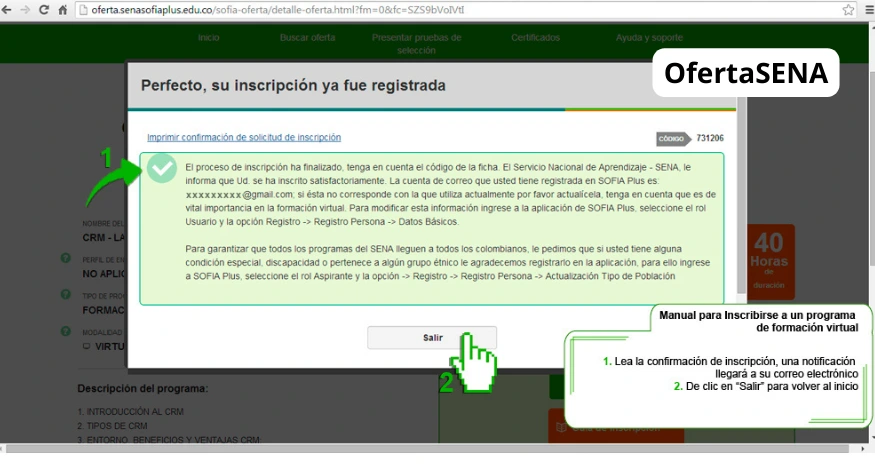Viewport: 875px width, 466px height.
Task: Open the Certificados menu item
Action: click(535, 37)
